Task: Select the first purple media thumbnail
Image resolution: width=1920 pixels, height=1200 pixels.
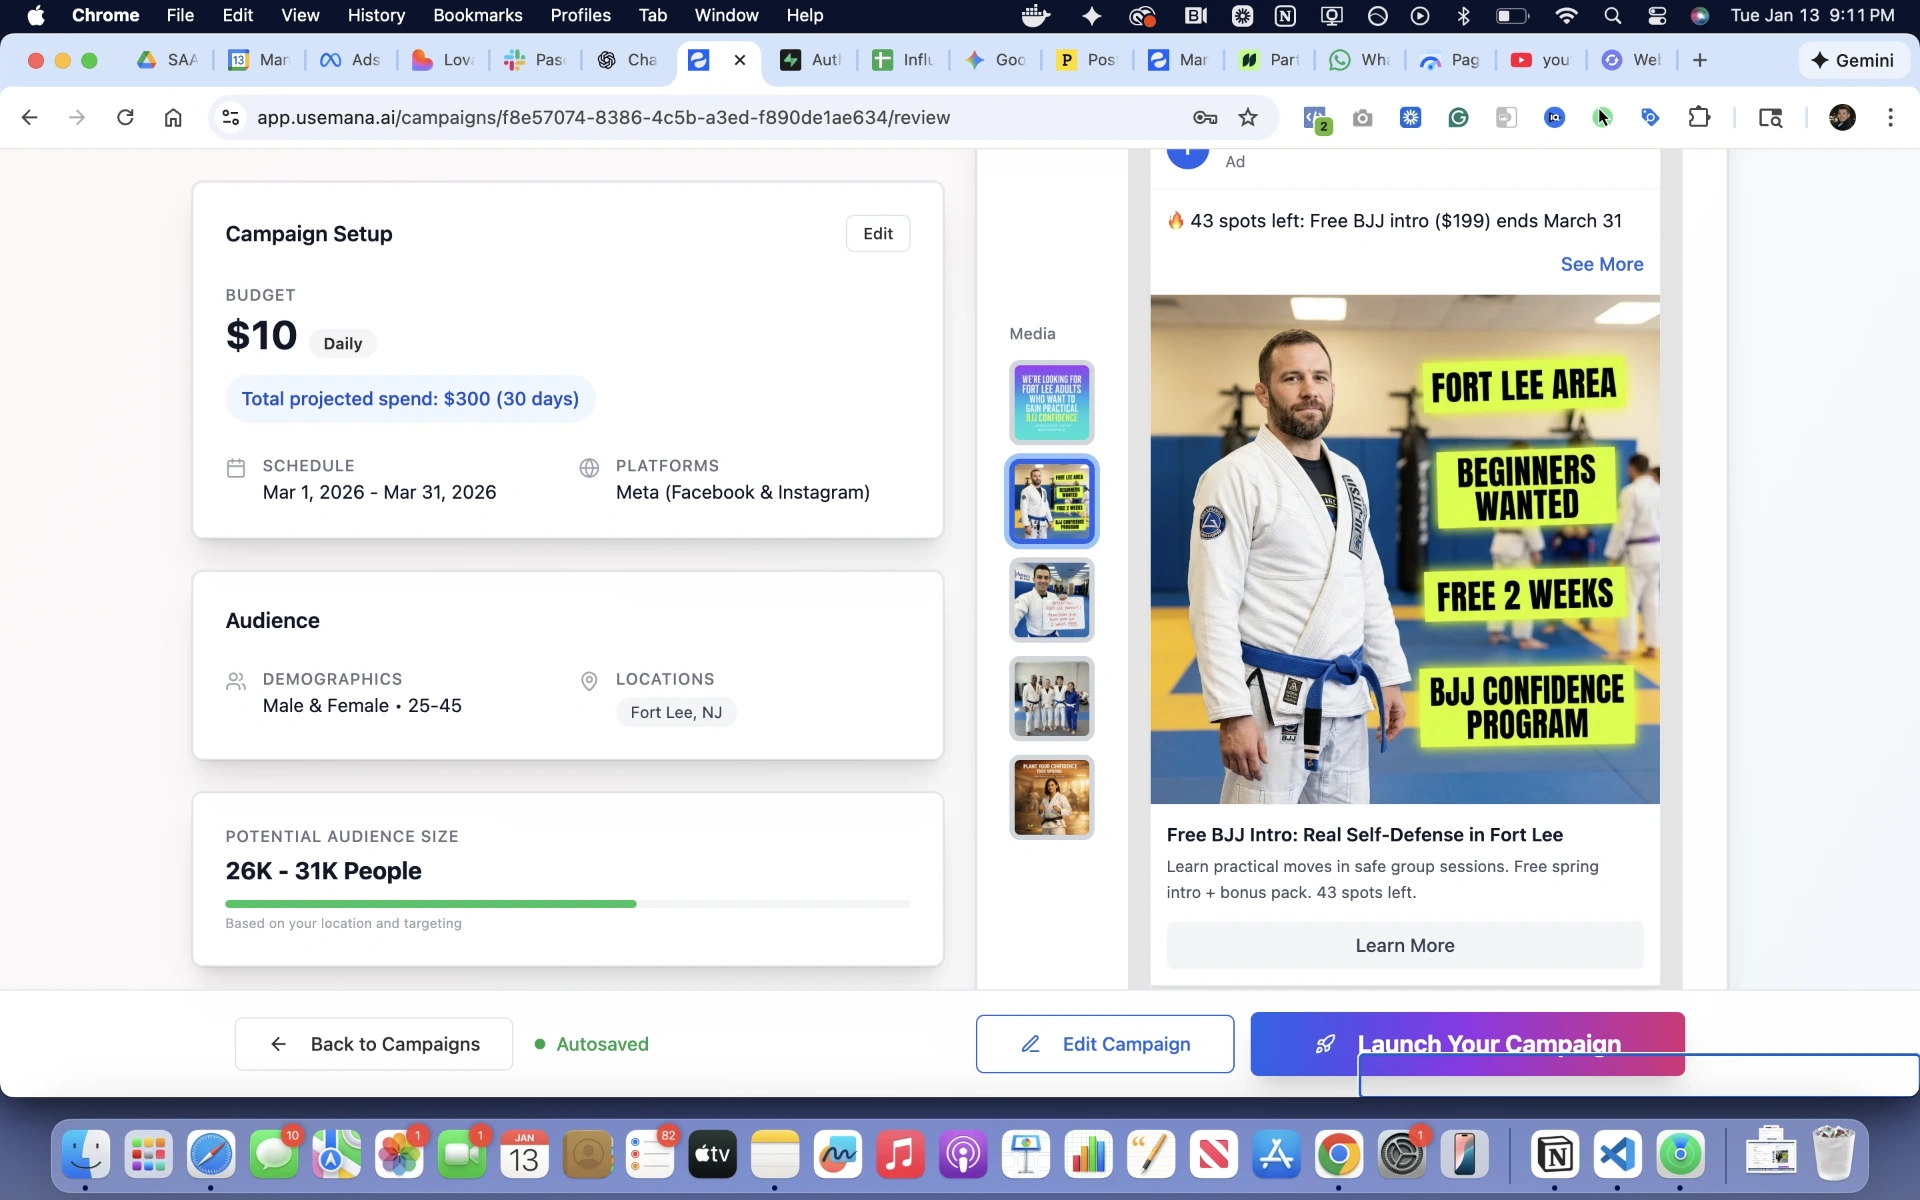Action: pyautogui.click(x=1051, y=403)
